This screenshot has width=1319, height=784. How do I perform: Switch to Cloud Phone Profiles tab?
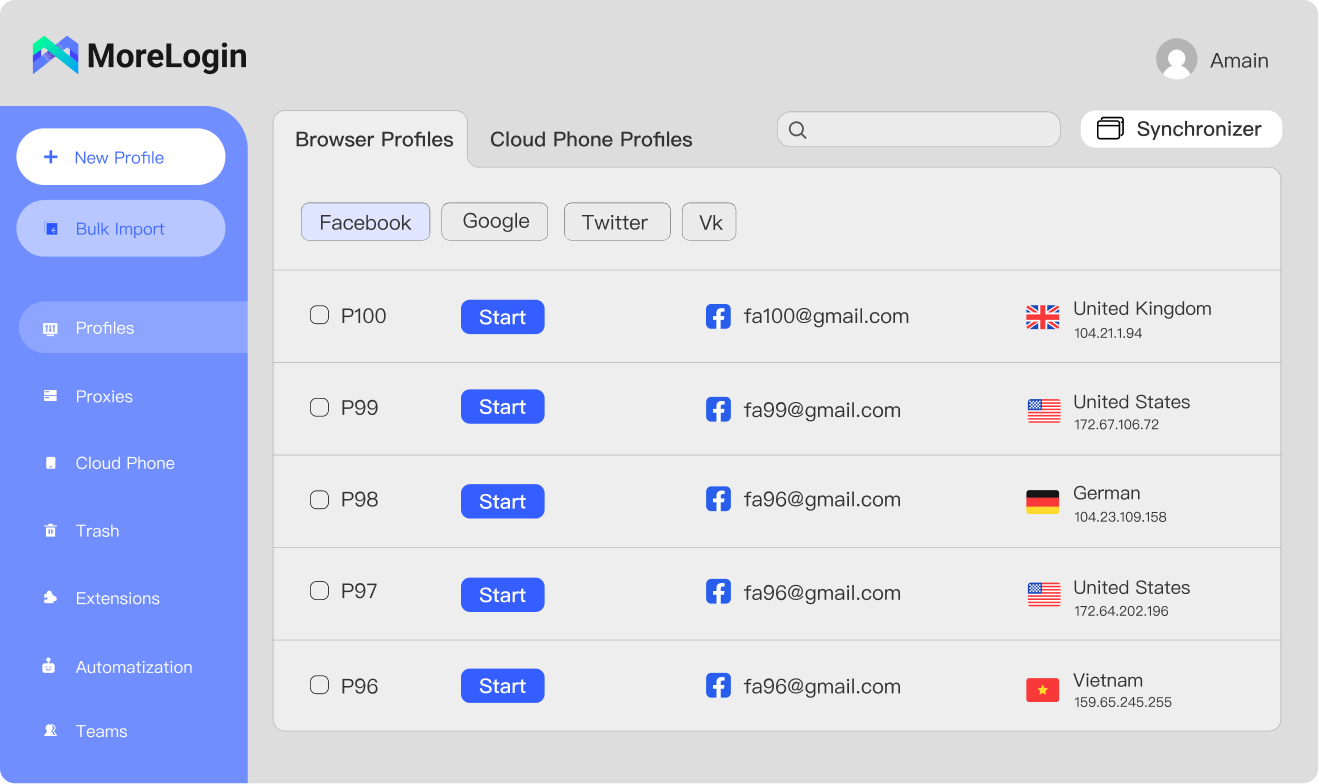pos(591,140)
